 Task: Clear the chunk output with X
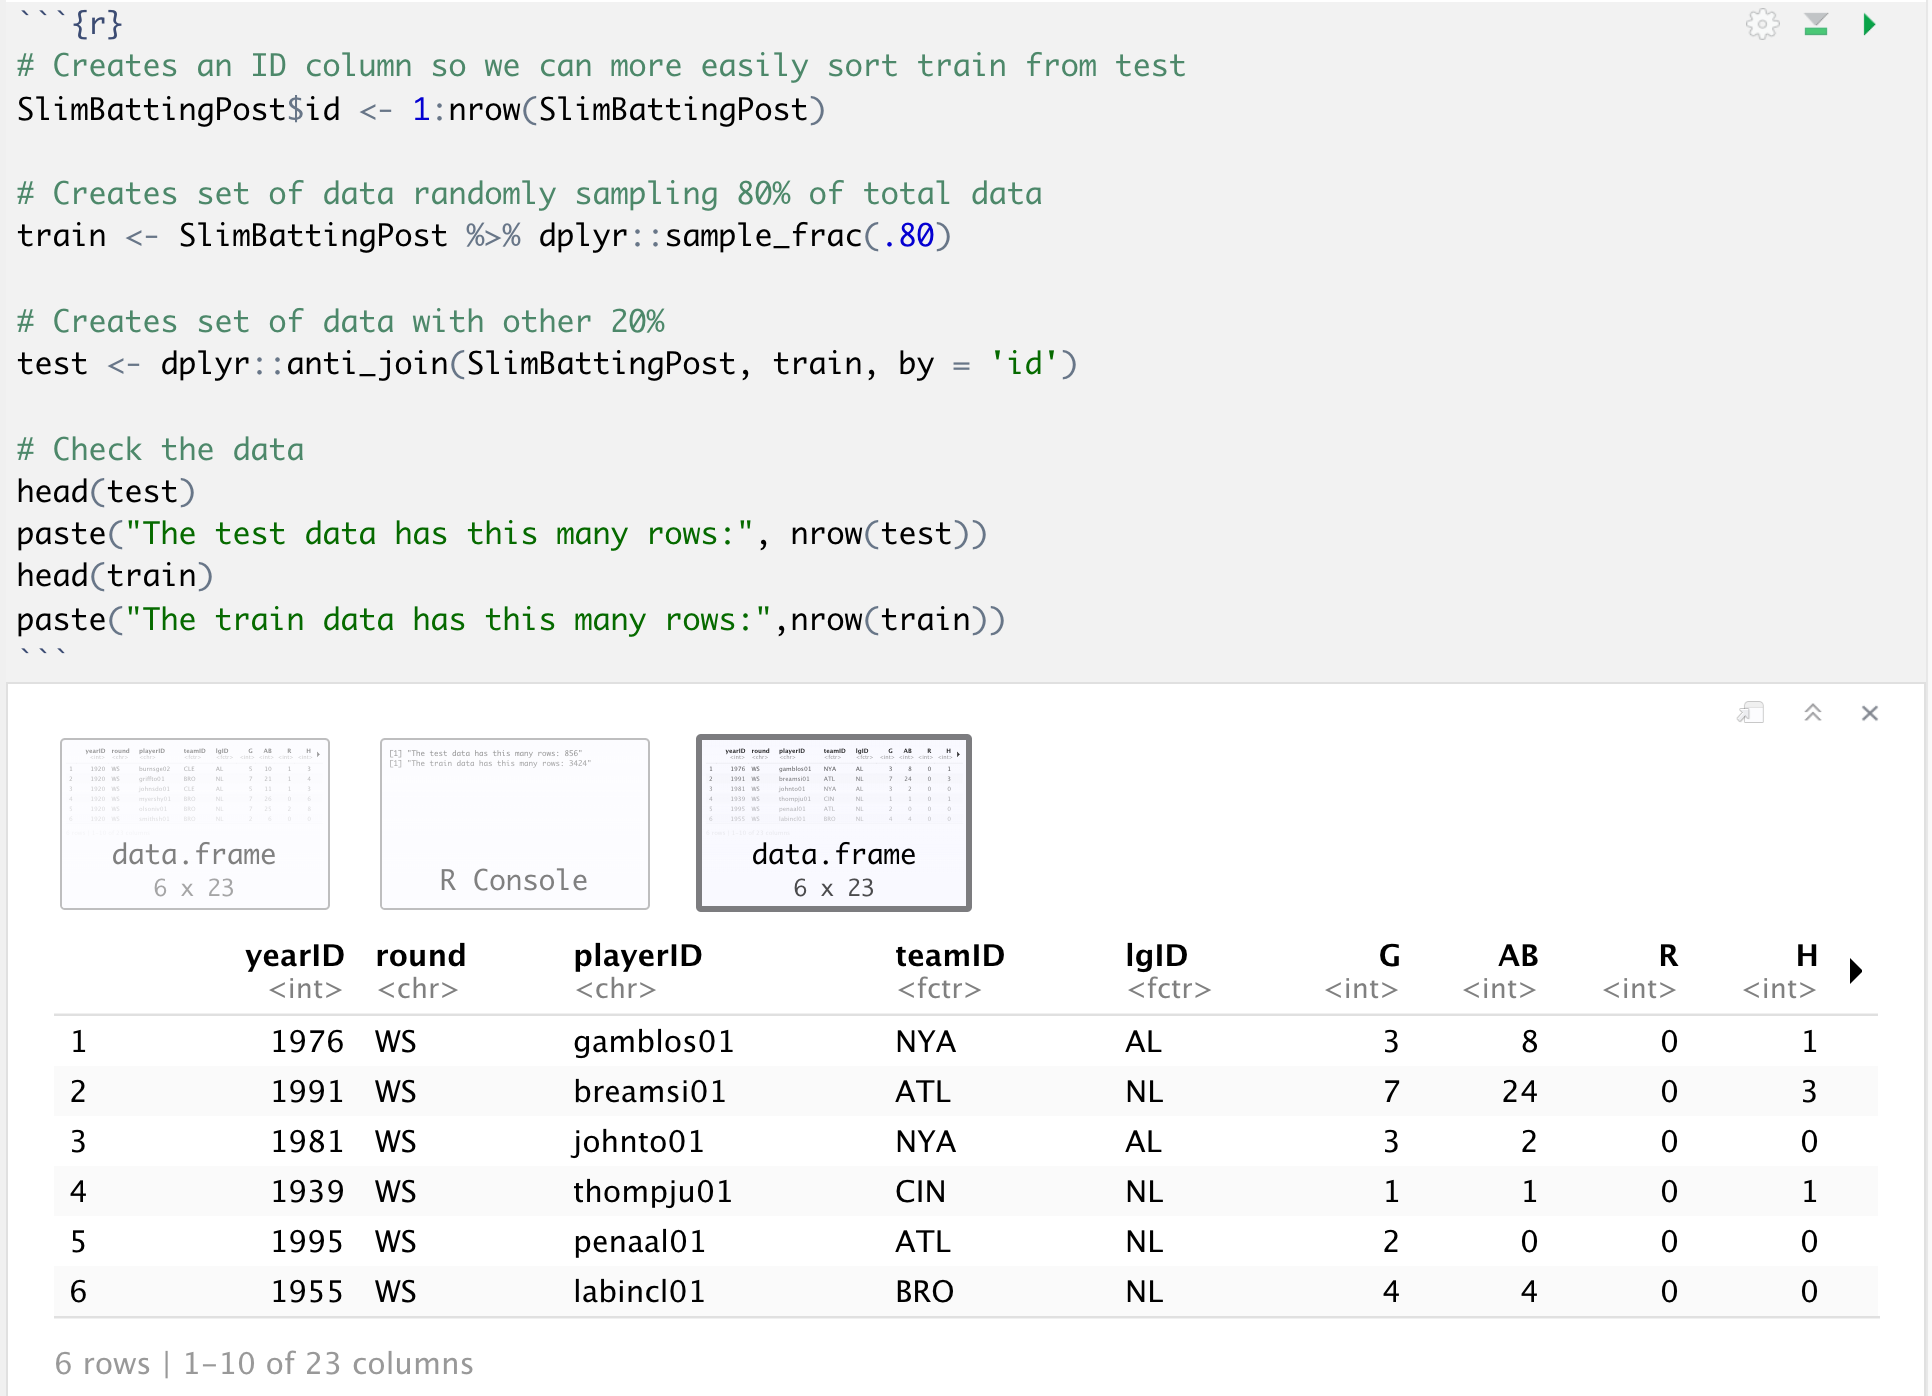[1869, 713]
